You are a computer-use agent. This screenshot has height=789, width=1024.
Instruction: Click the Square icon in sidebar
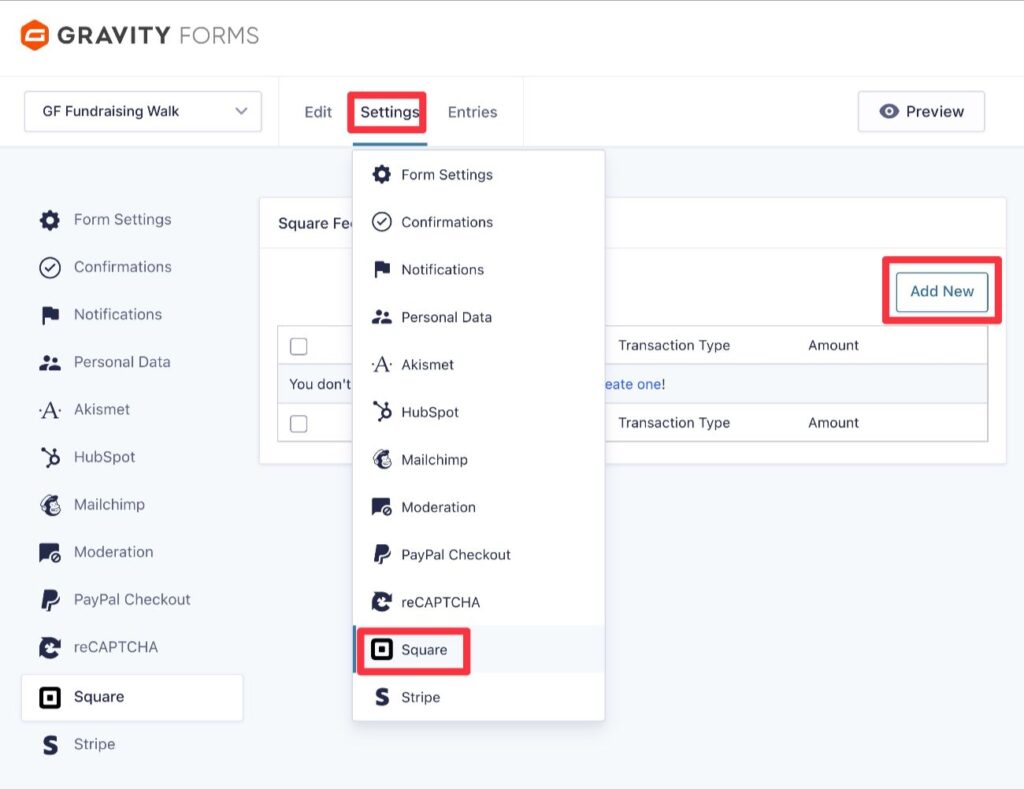pyautogui.click(x=50, y=698)
